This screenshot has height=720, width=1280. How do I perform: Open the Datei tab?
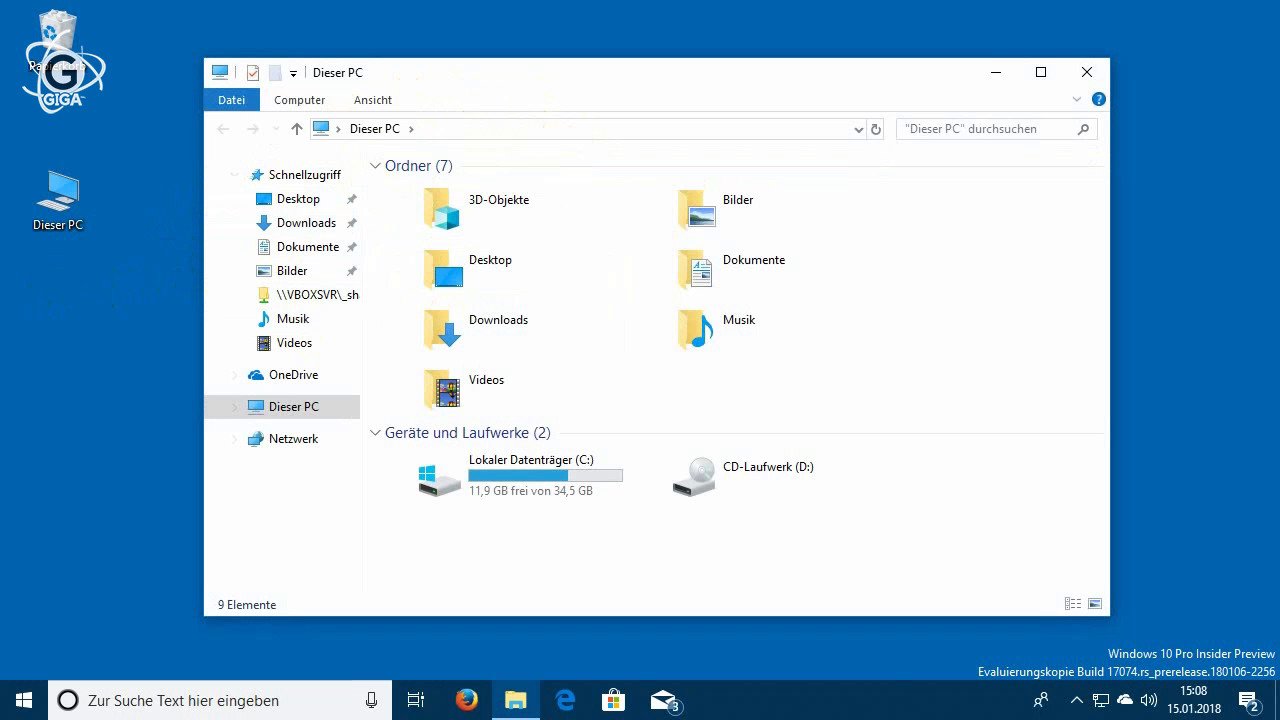click(232, 100)
